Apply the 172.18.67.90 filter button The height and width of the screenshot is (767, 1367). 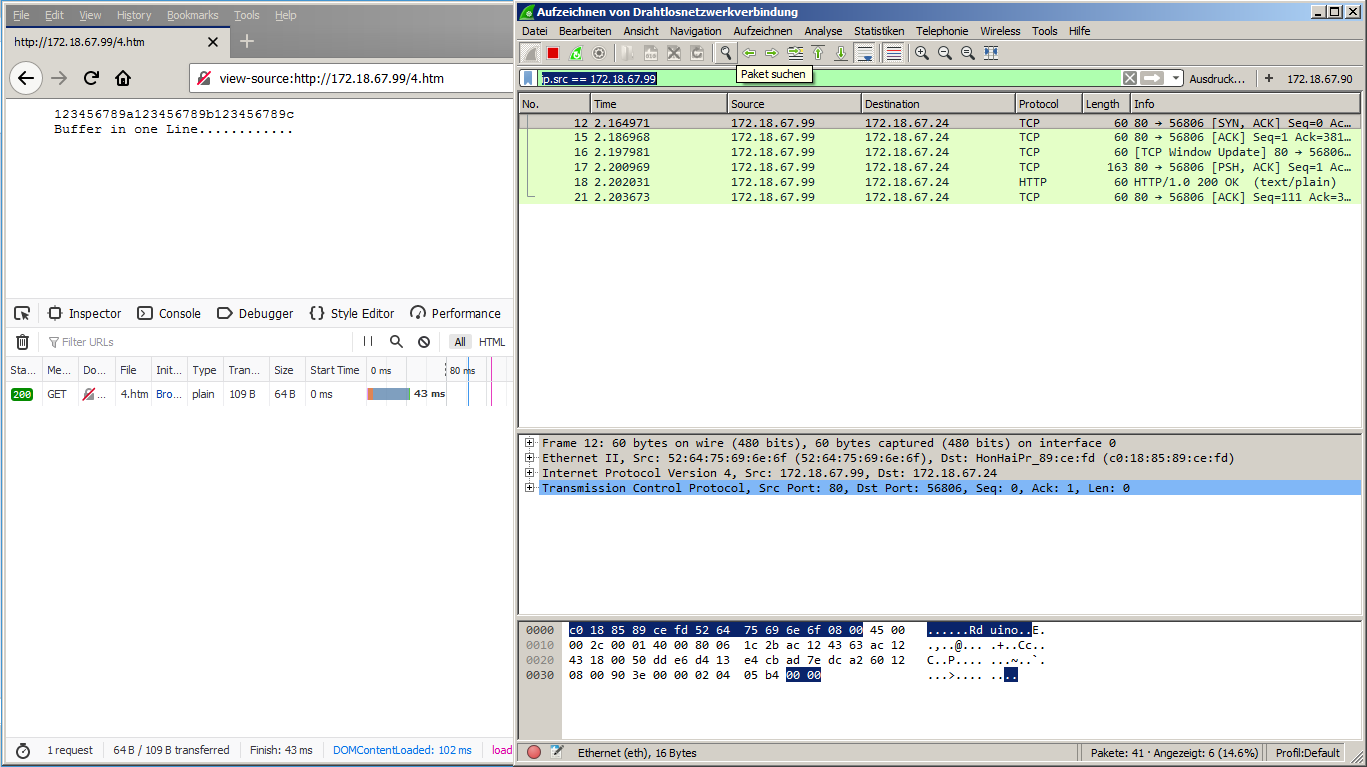(x=1318, y=78)
